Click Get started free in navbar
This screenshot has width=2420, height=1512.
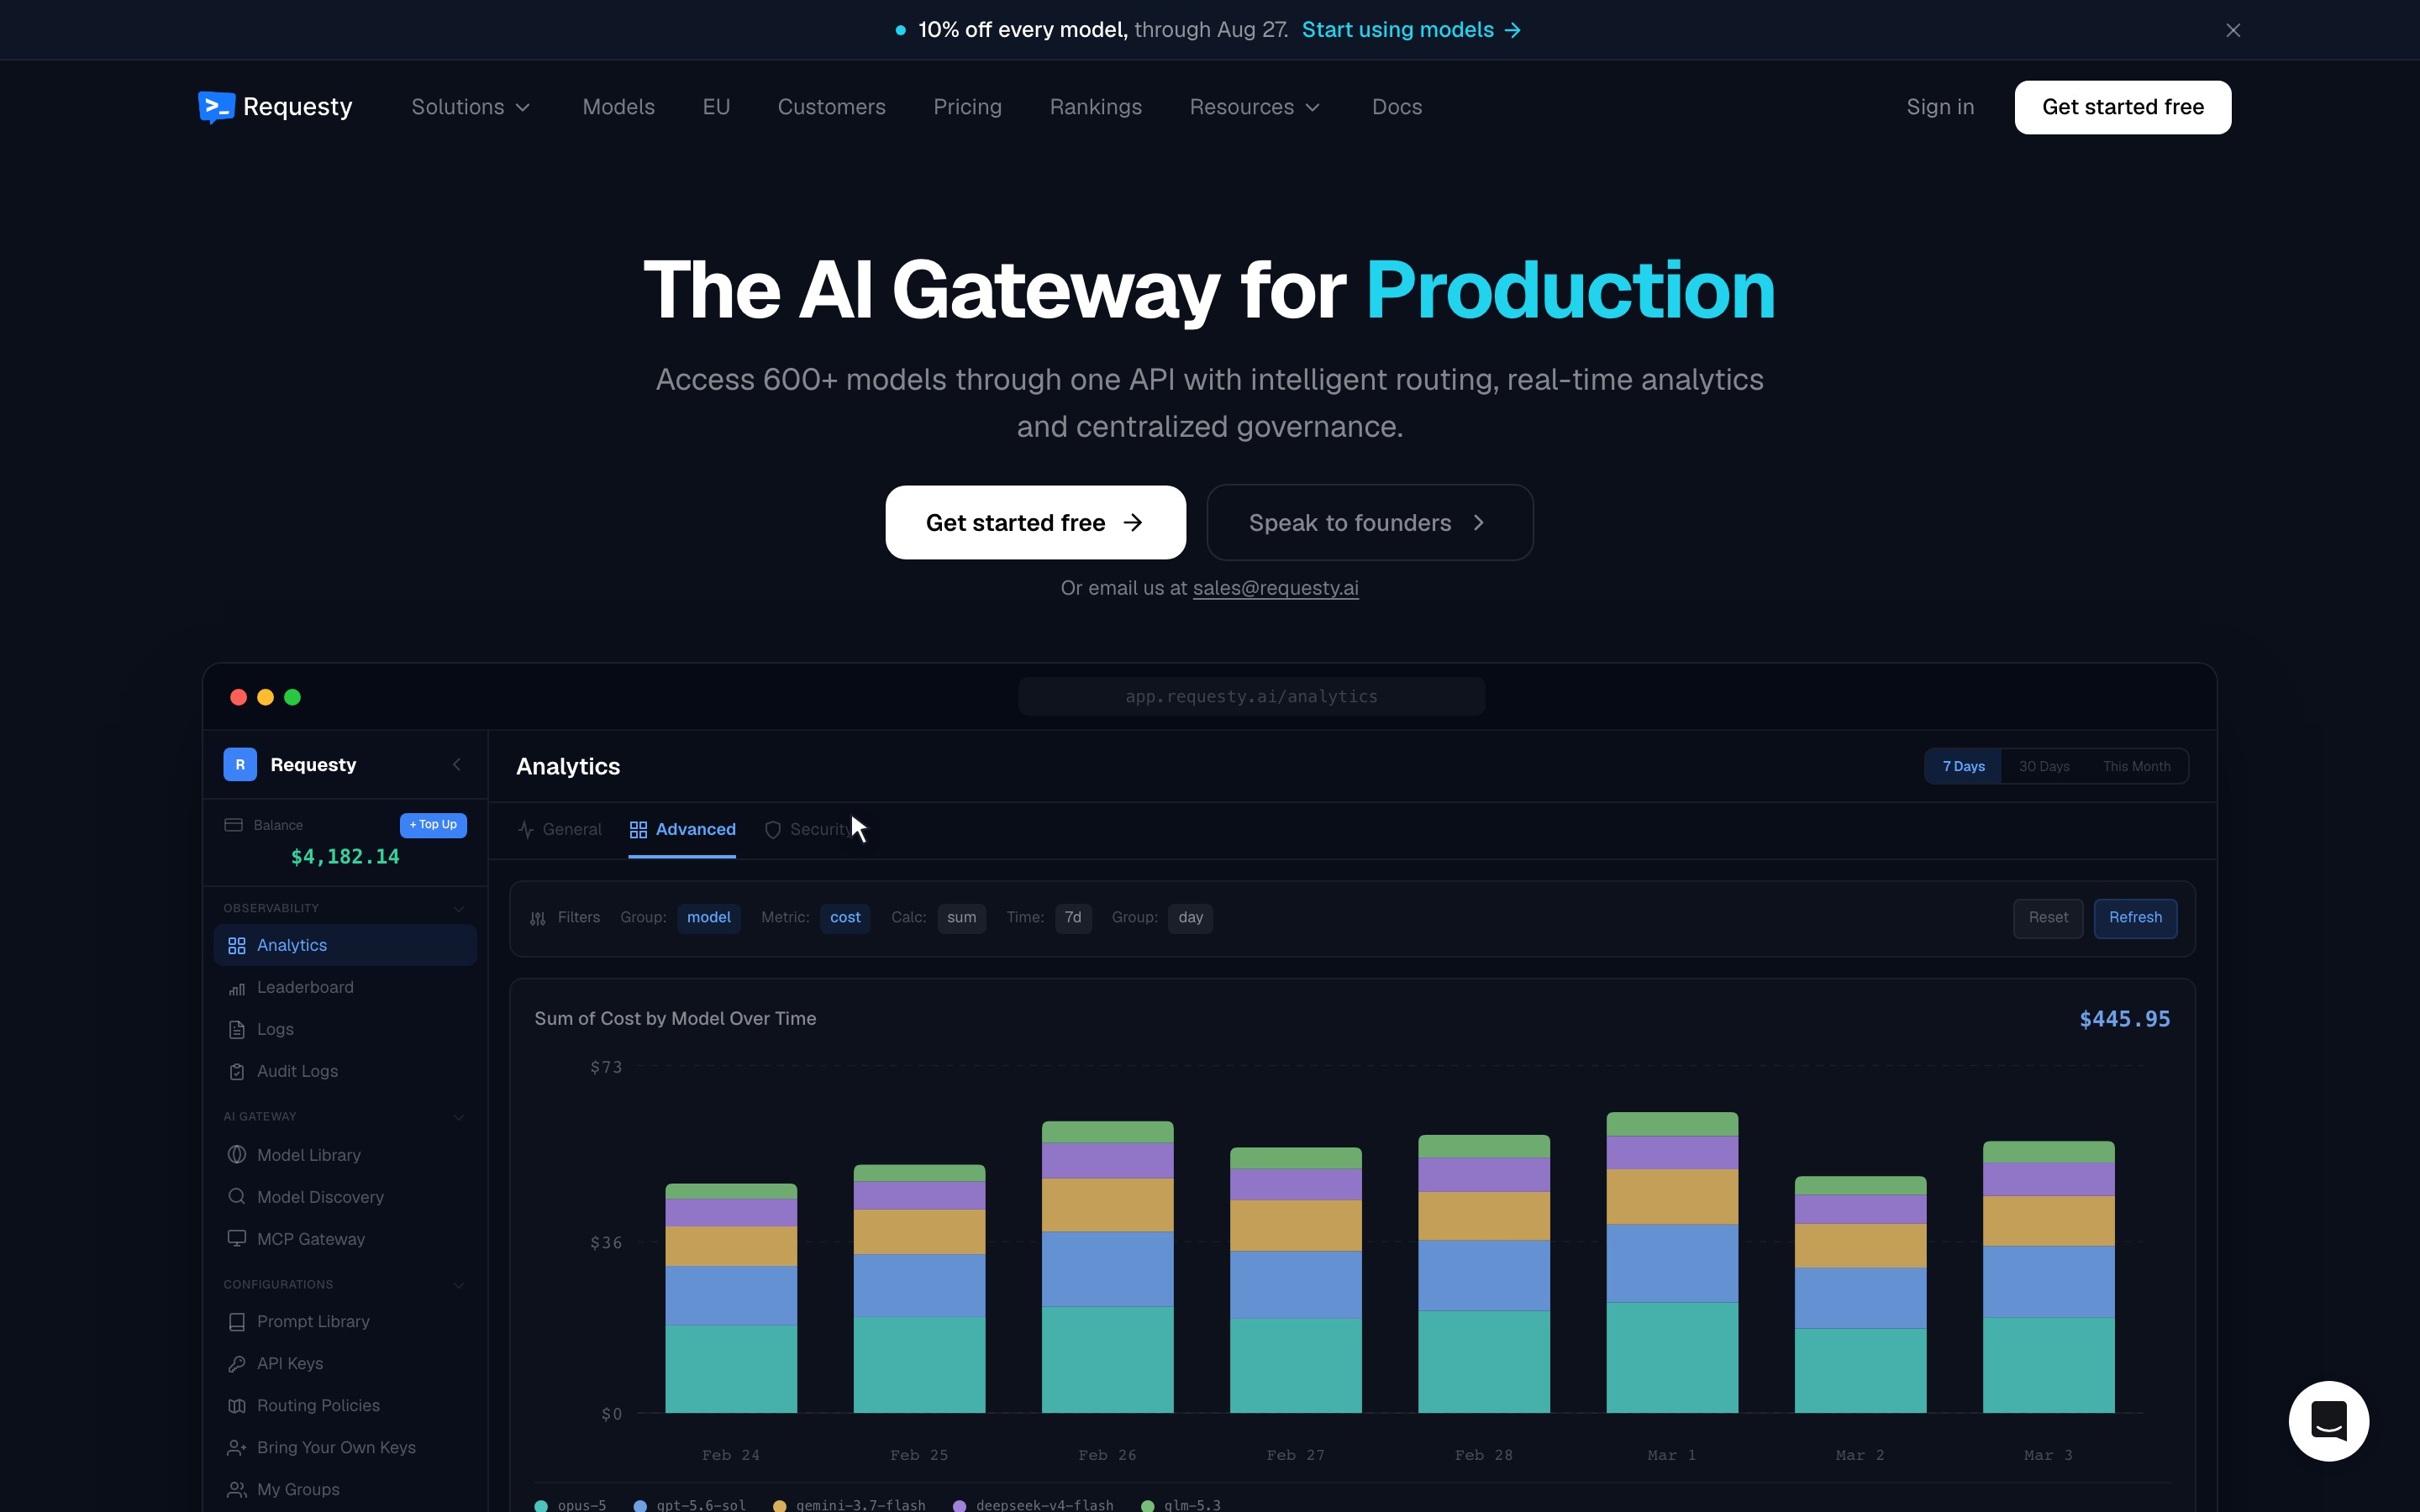[x=2122, y=107]
